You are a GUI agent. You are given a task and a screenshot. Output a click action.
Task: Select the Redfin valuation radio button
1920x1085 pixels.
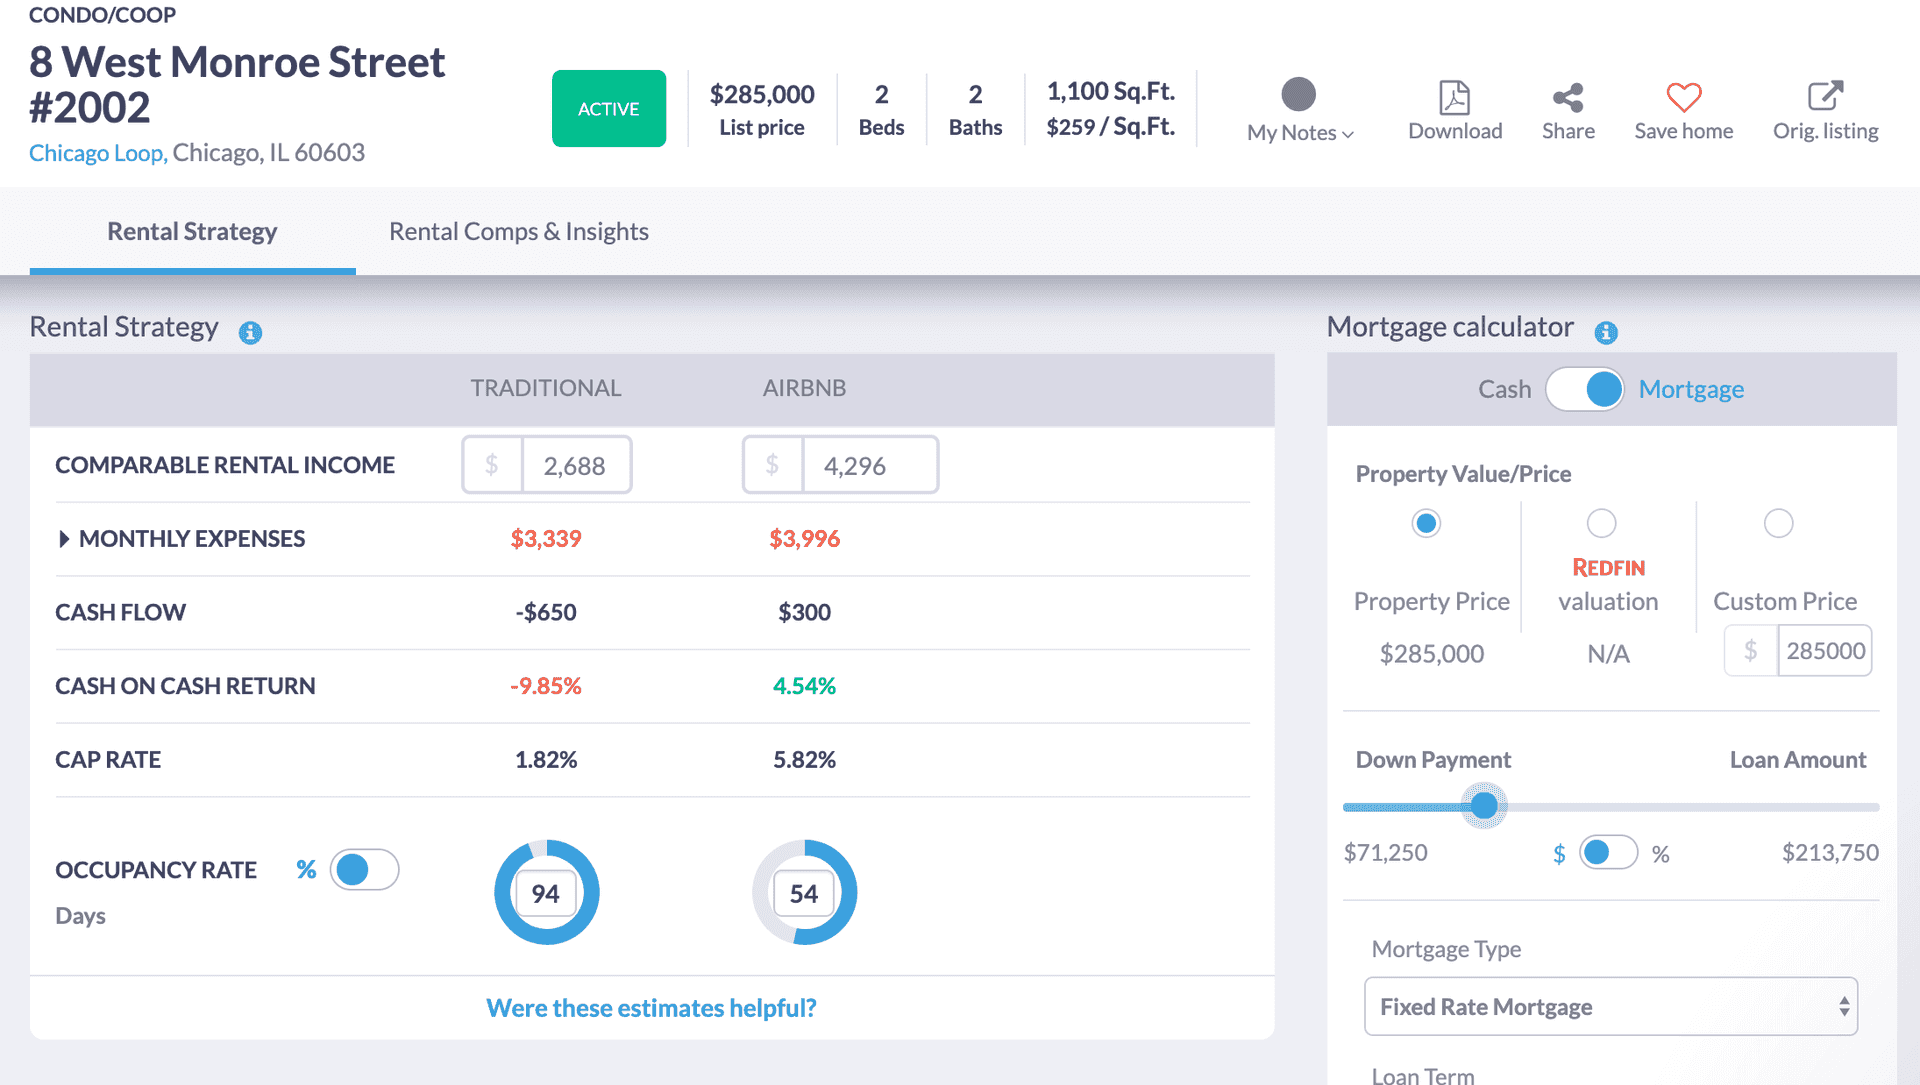[1601, 523]
